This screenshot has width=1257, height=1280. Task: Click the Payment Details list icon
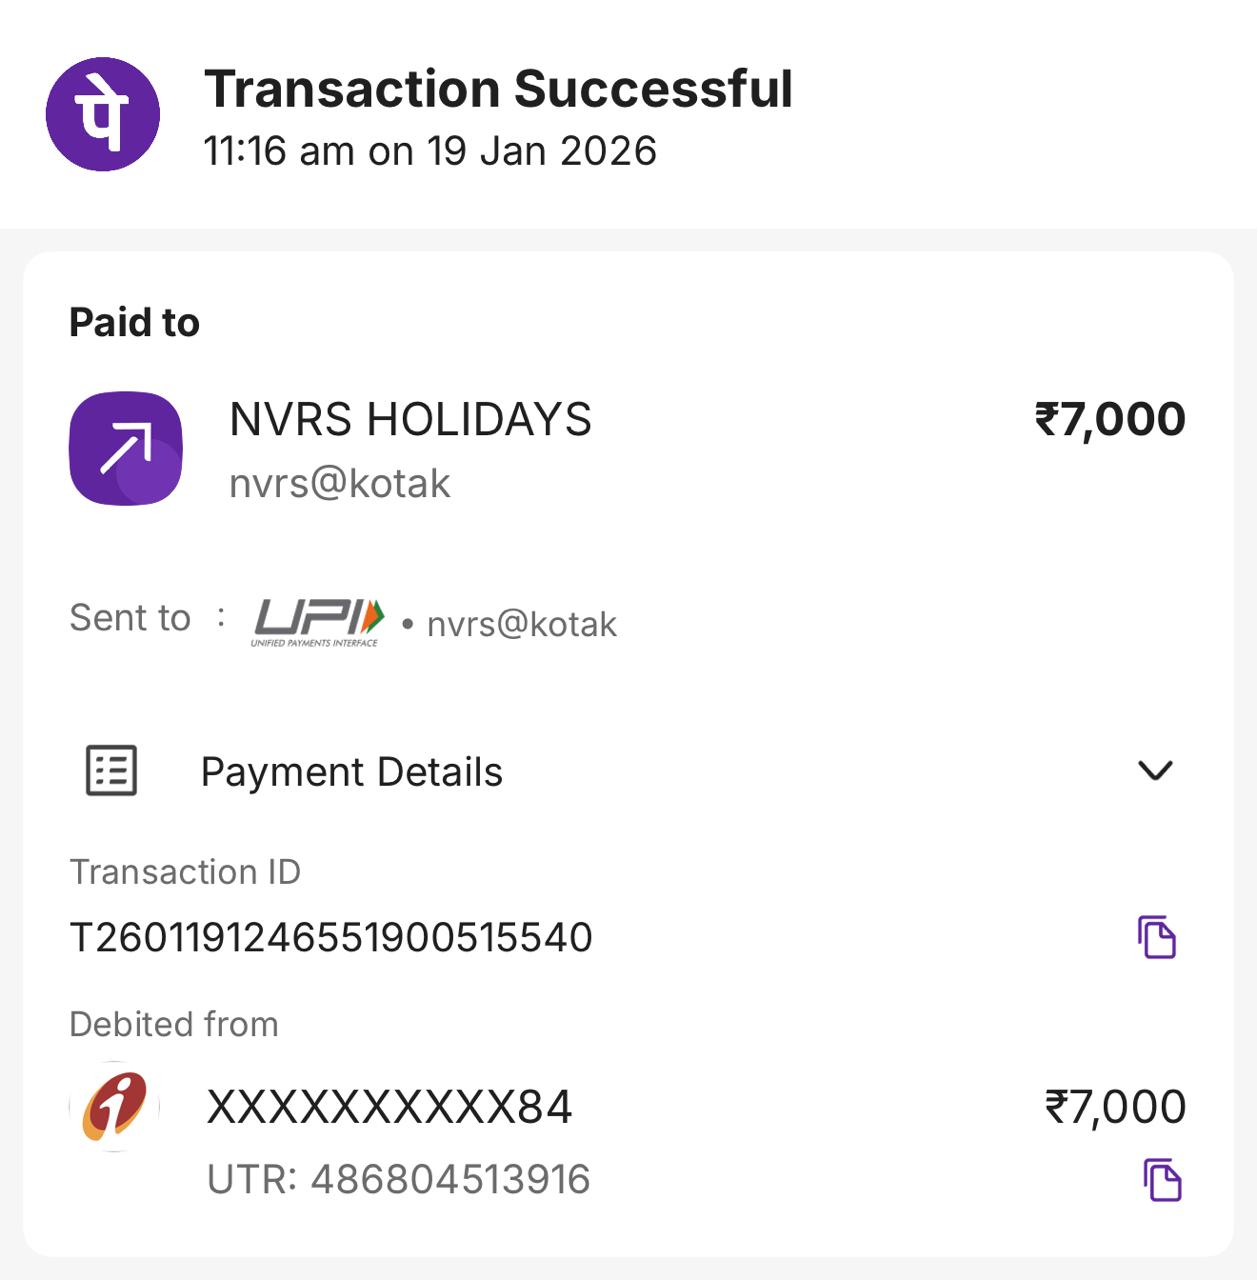(x=111, y=771)
